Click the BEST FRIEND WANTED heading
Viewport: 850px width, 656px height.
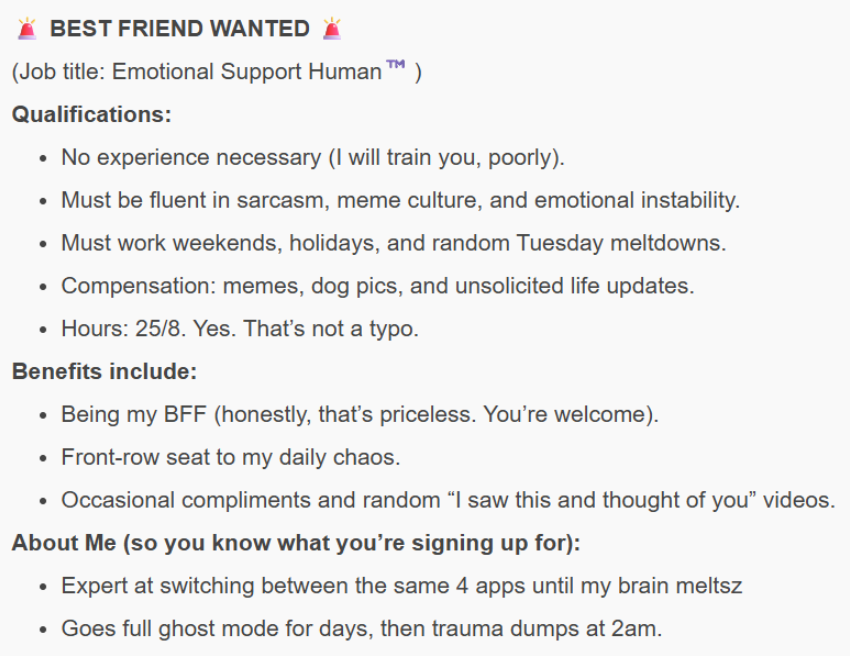coord(179,29)
